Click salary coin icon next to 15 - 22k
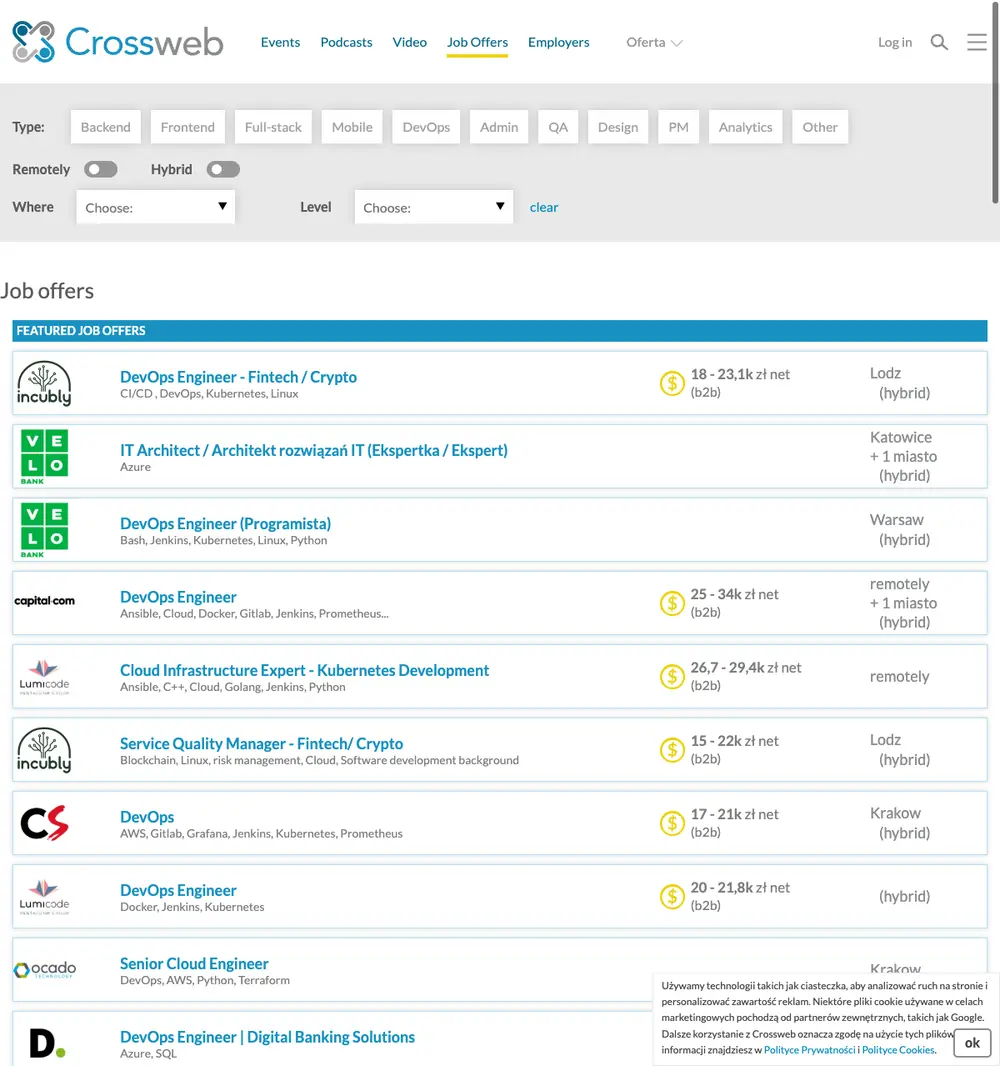The height and width of the screenshot is (1066, 1000). (672, 750)
